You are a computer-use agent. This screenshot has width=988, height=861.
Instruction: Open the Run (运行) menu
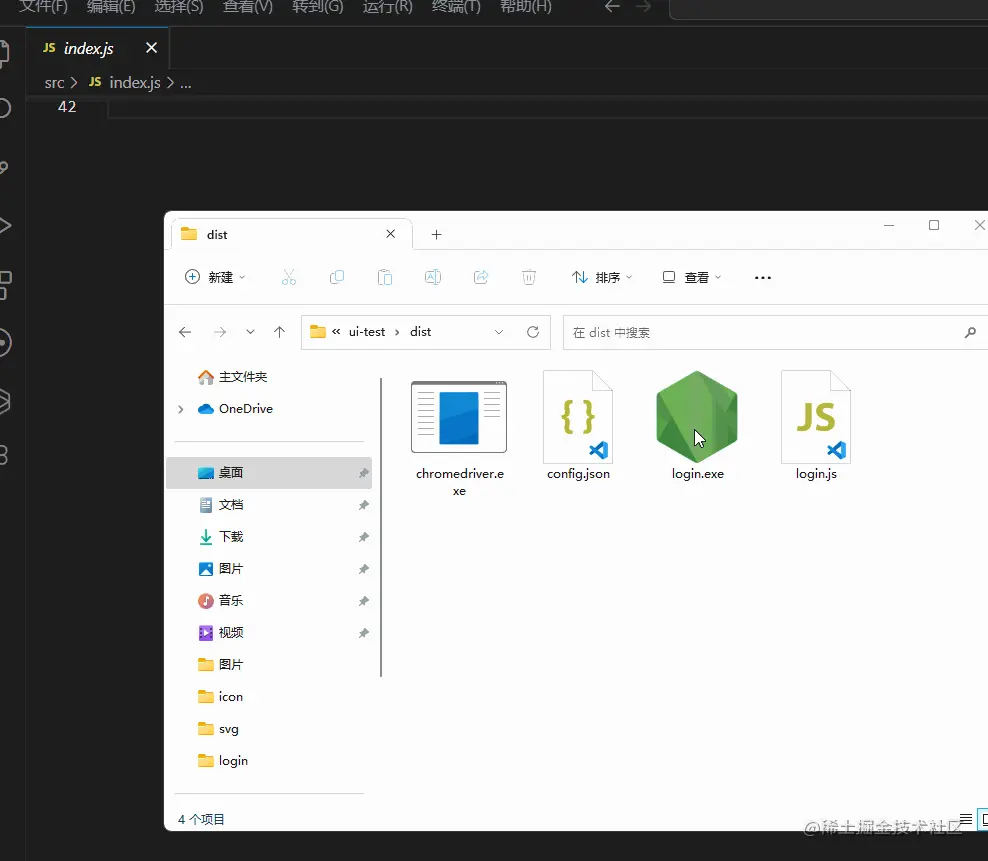pos(388,7)
